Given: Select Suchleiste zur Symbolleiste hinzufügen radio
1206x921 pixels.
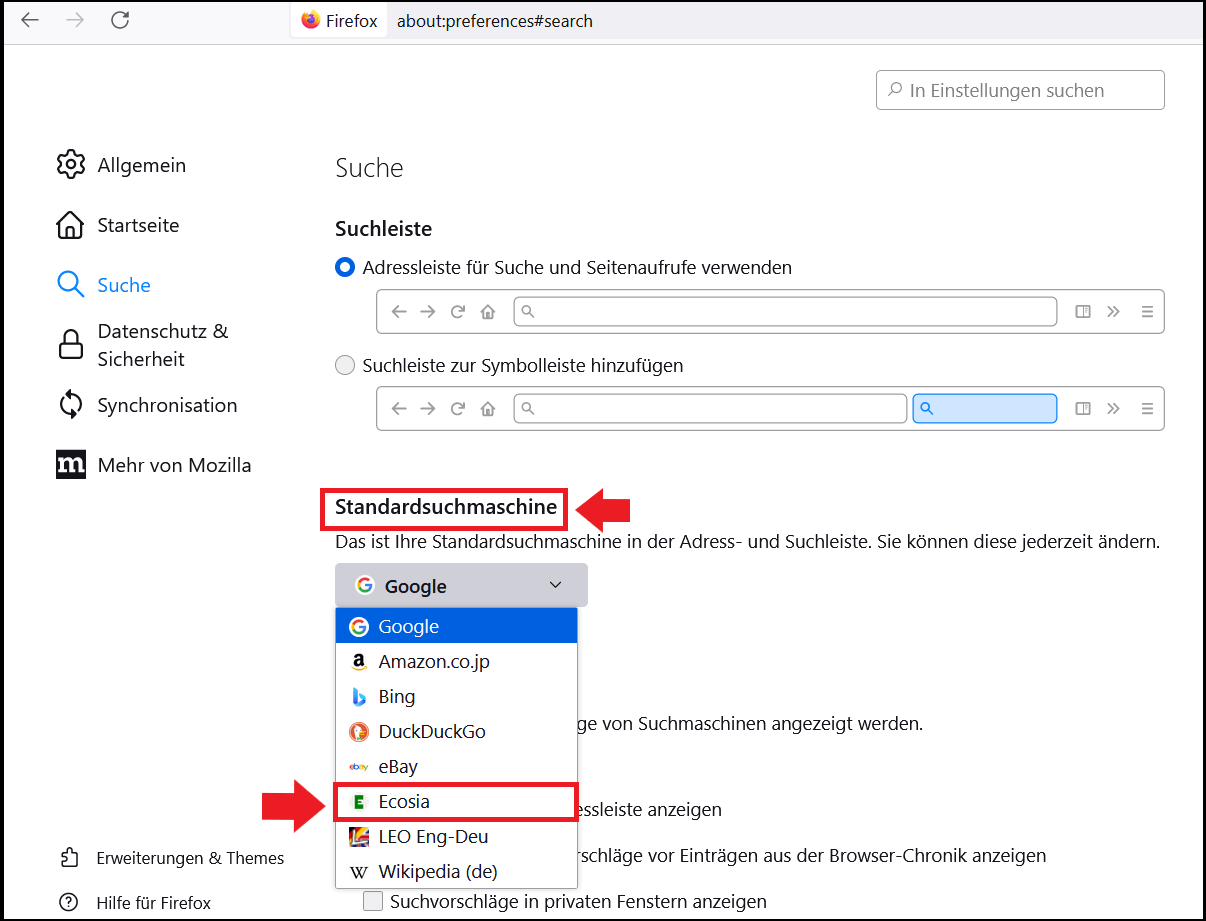Looking at the screenshot, I should coord(345,366).
